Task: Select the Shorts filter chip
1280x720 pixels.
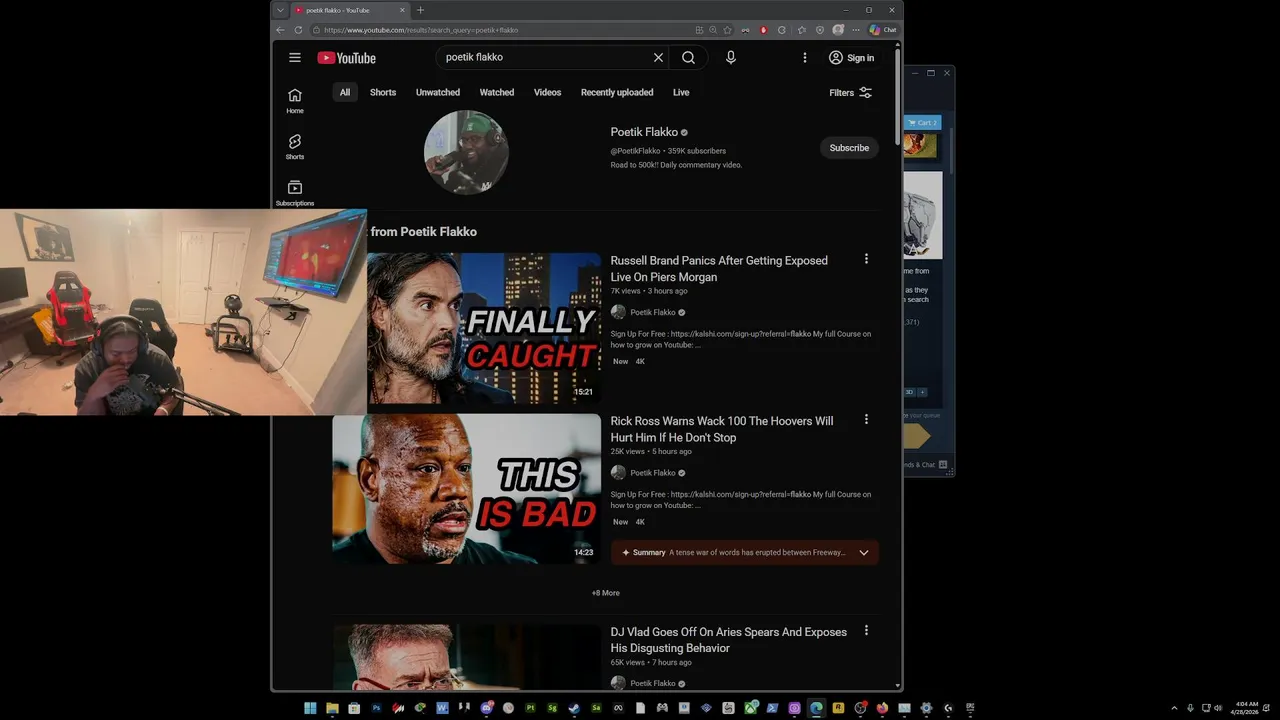Action: (383, 92)
